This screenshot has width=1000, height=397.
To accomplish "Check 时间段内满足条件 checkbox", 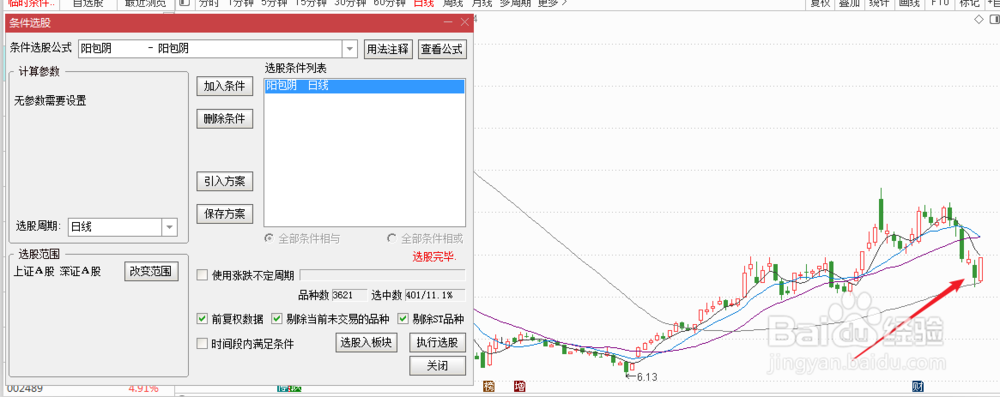I will [x=202, y=344].
